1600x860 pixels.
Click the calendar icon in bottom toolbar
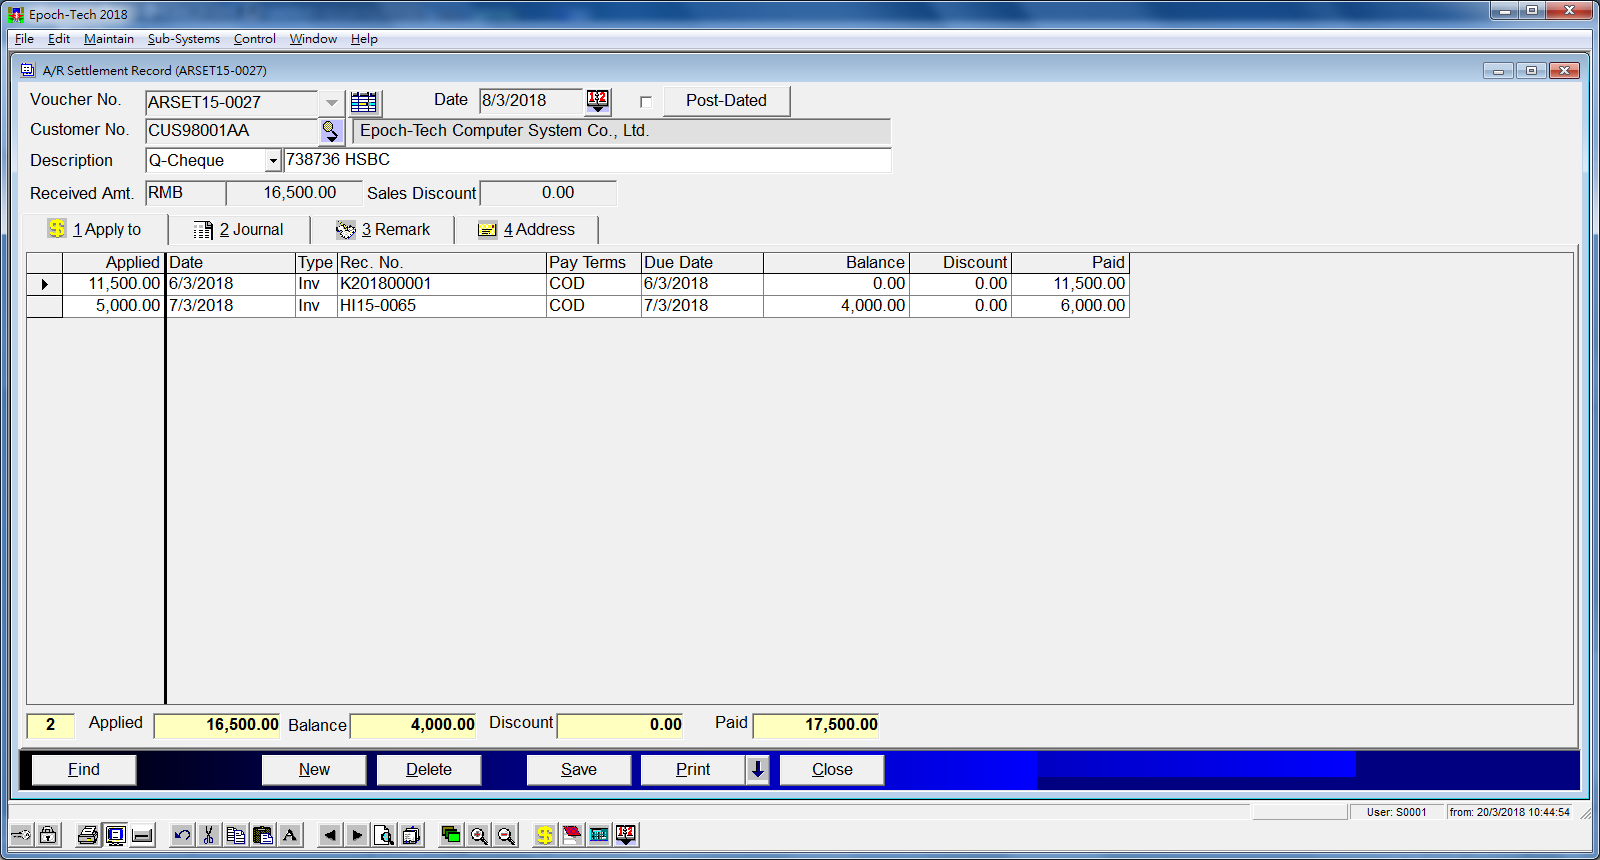(626, 835)
